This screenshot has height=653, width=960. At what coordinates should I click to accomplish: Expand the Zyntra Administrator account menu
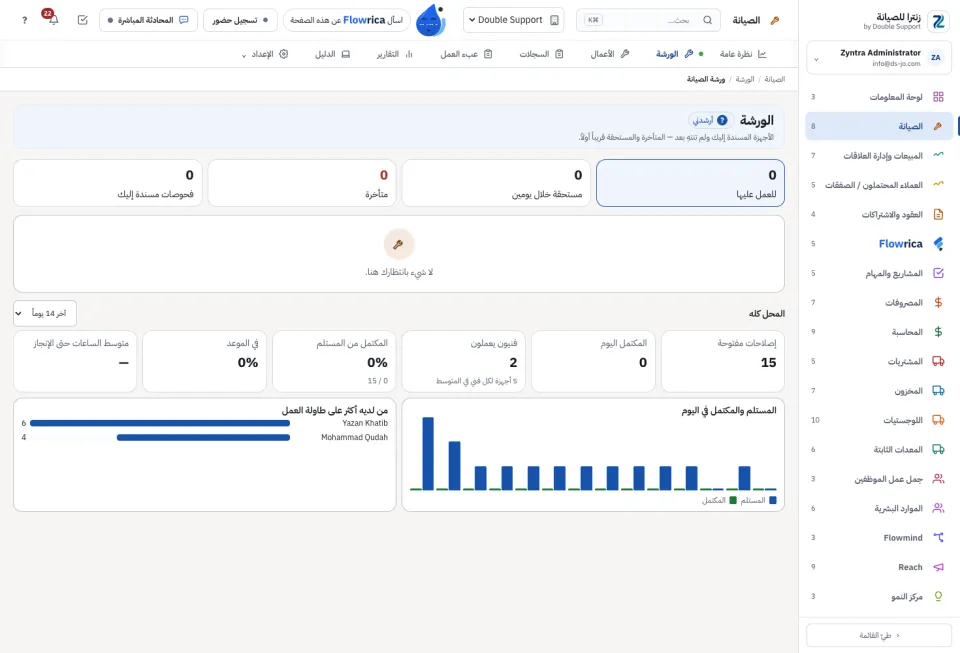pyautogui.click(x=879, y=58)
